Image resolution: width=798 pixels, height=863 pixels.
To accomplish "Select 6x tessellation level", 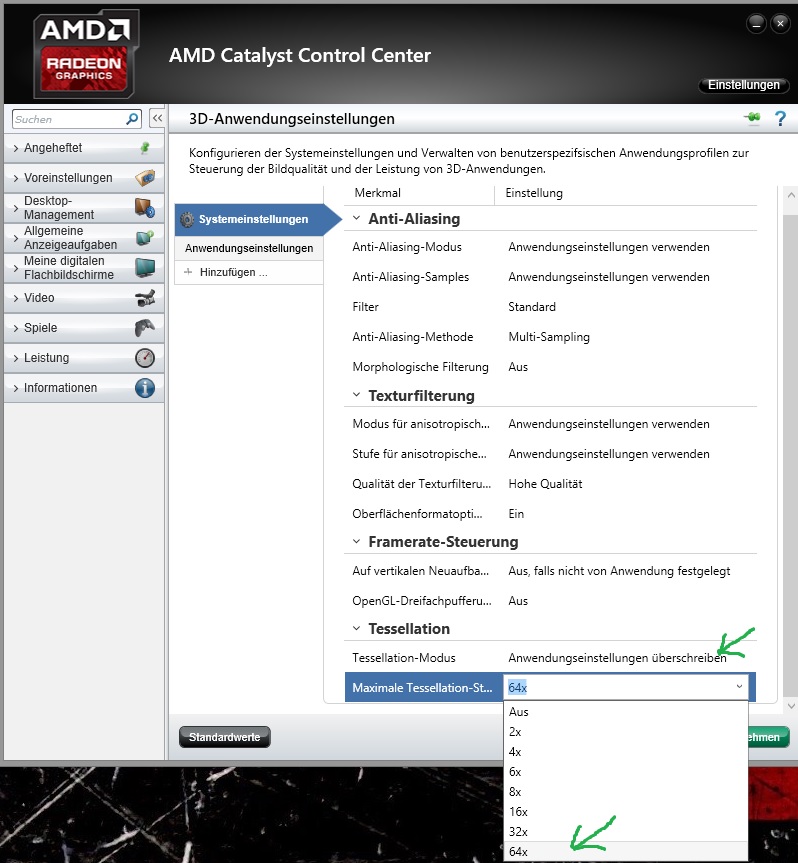I will point(626,772).
